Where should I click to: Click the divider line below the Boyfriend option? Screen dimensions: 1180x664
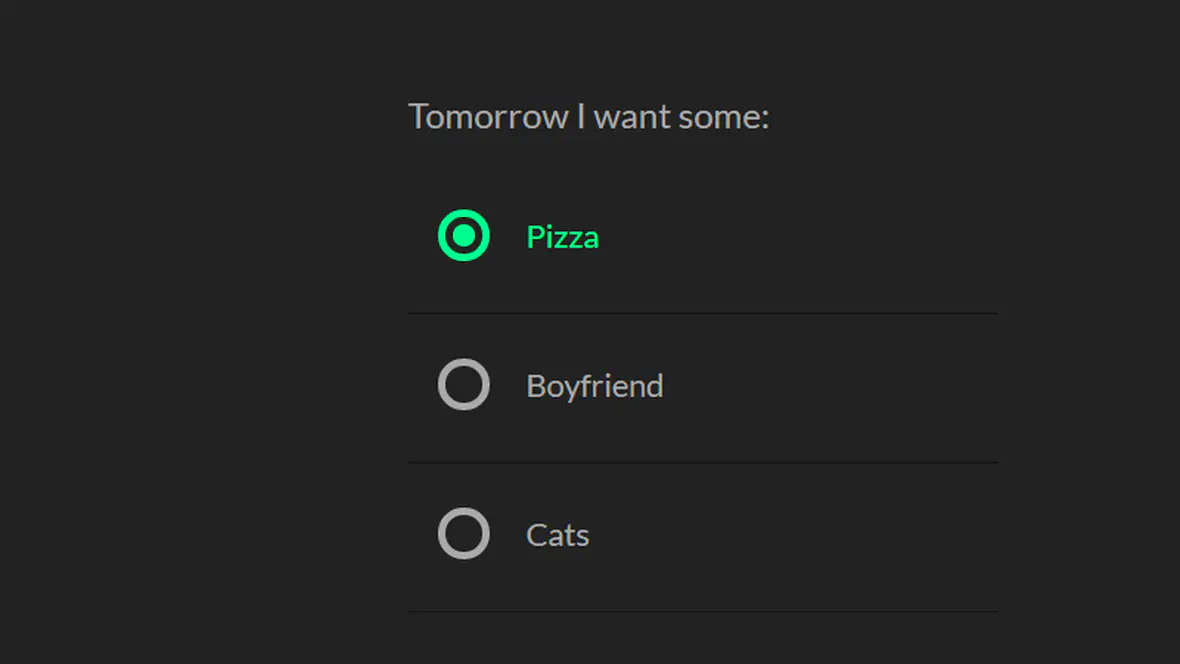click(x=703, y=462)
